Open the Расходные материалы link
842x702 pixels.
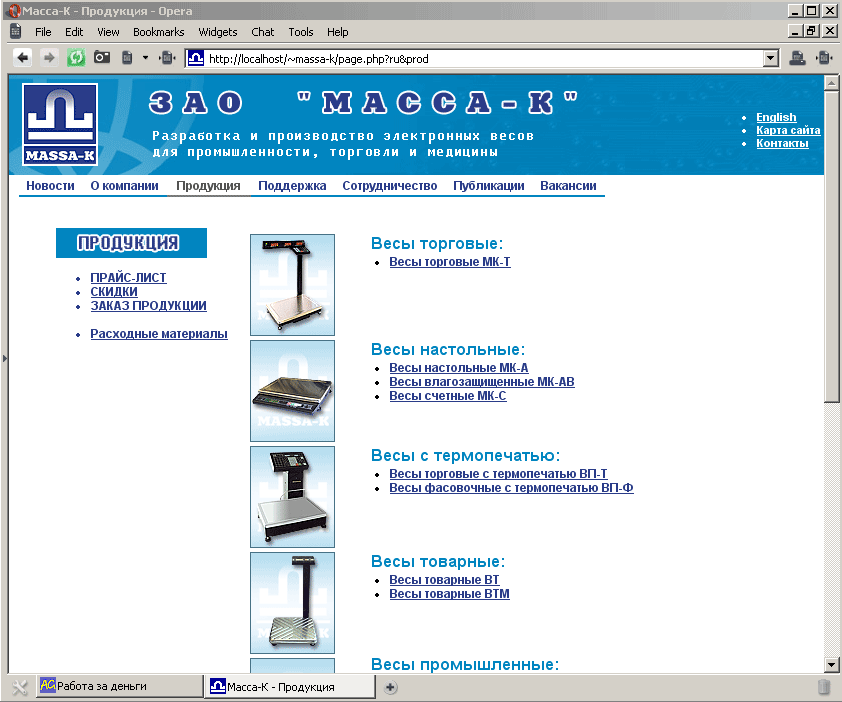(x=159, y=334)
